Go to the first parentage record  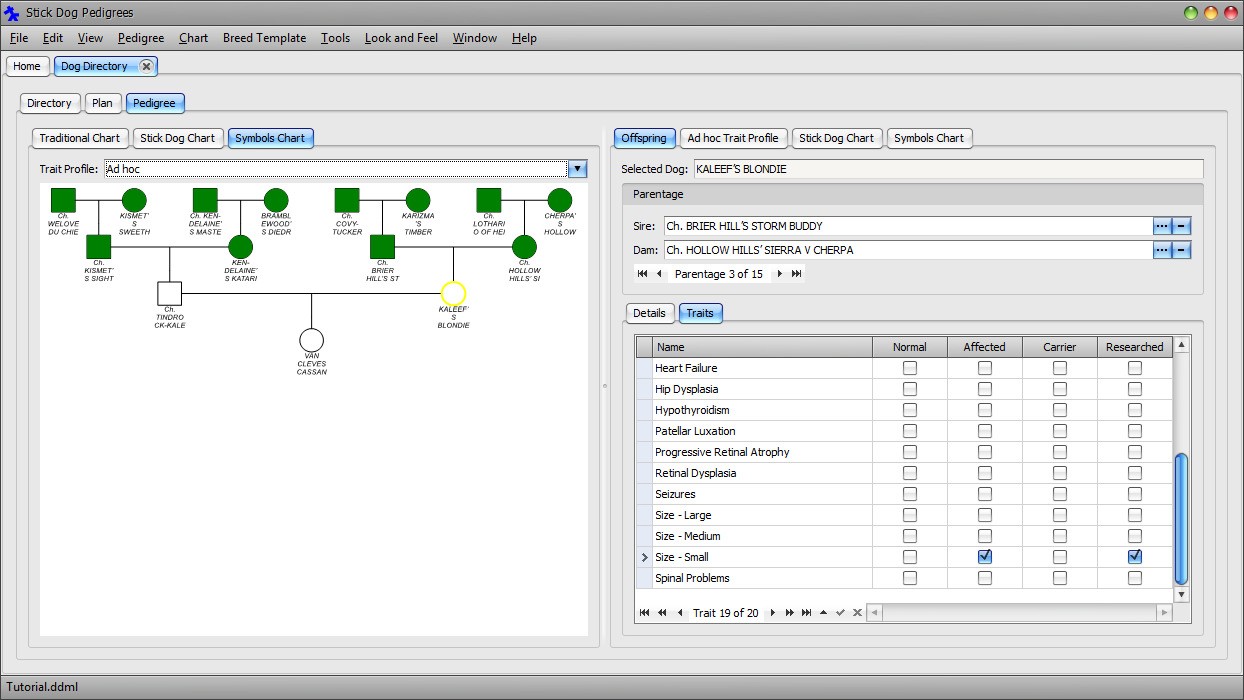[x=642, y=274]
